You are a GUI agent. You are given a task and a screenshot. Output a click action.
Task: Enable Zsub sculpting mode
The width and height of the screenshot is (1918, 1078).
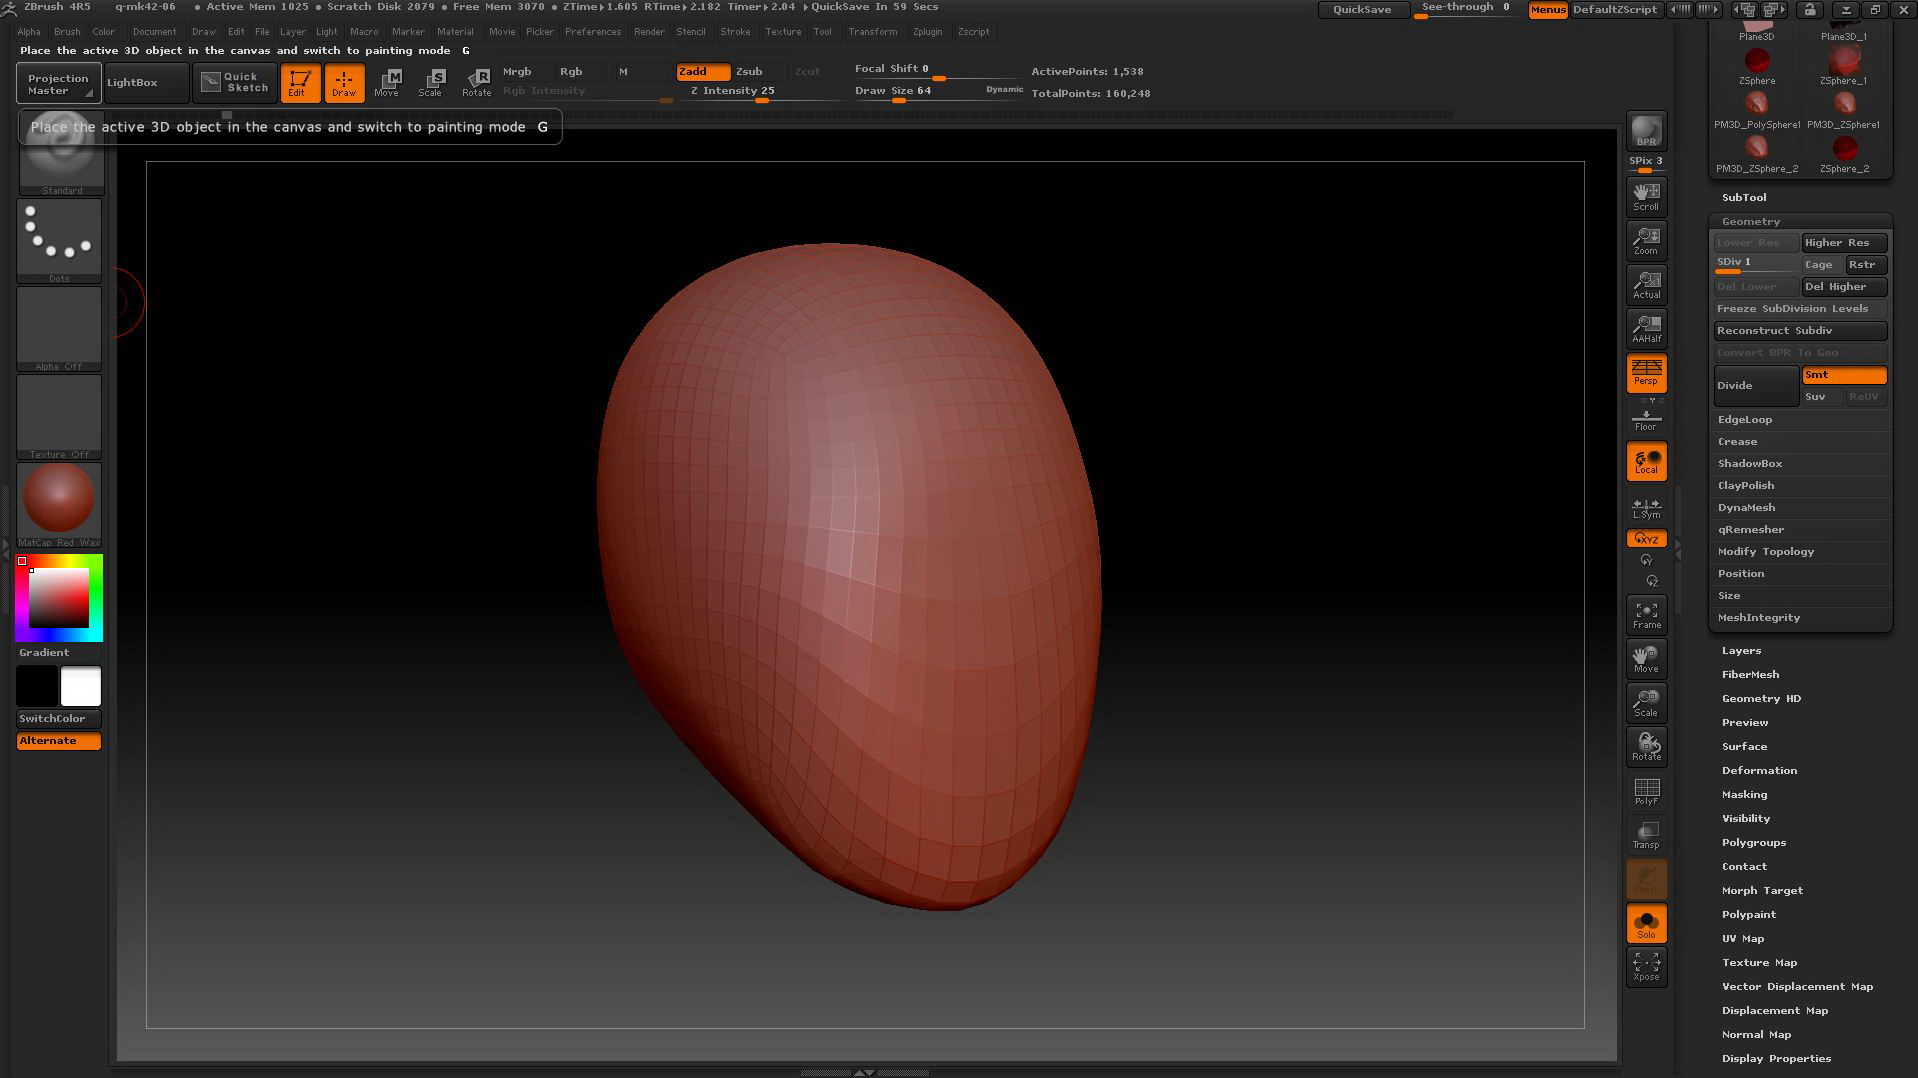click(x=749, y=71)
